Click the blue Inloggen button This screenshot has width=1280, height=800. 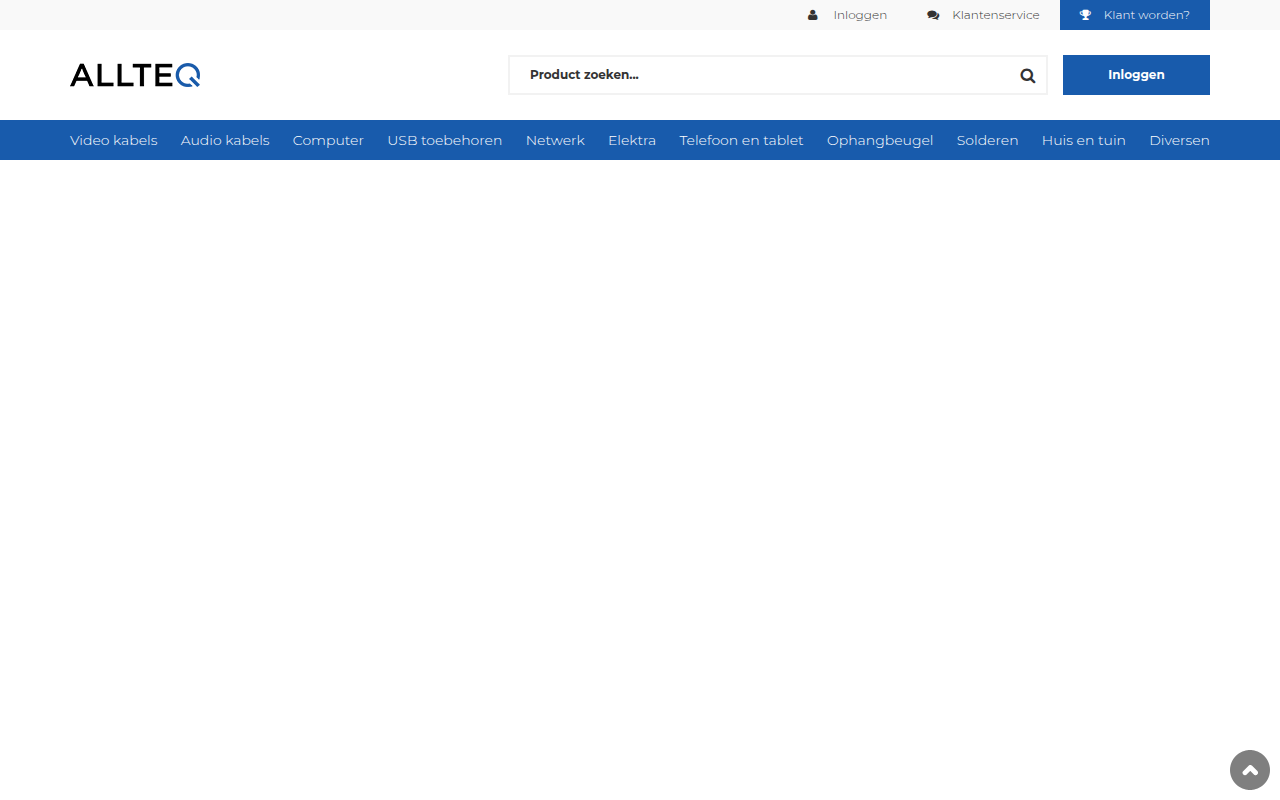point(1136,75)
